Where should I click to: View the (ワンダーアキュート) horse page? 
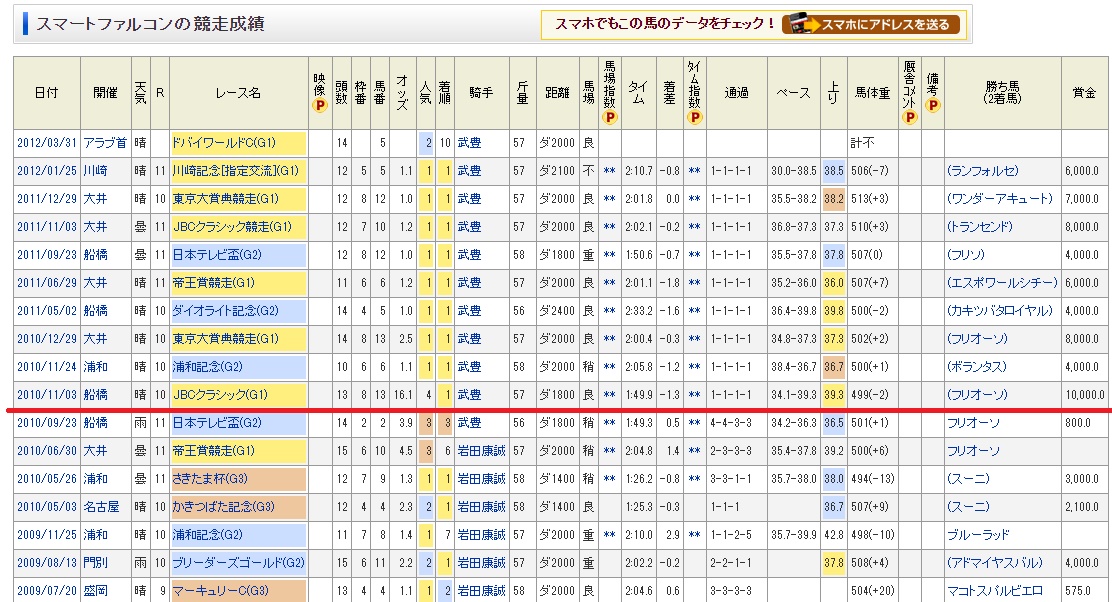click(x=999, y=199)
